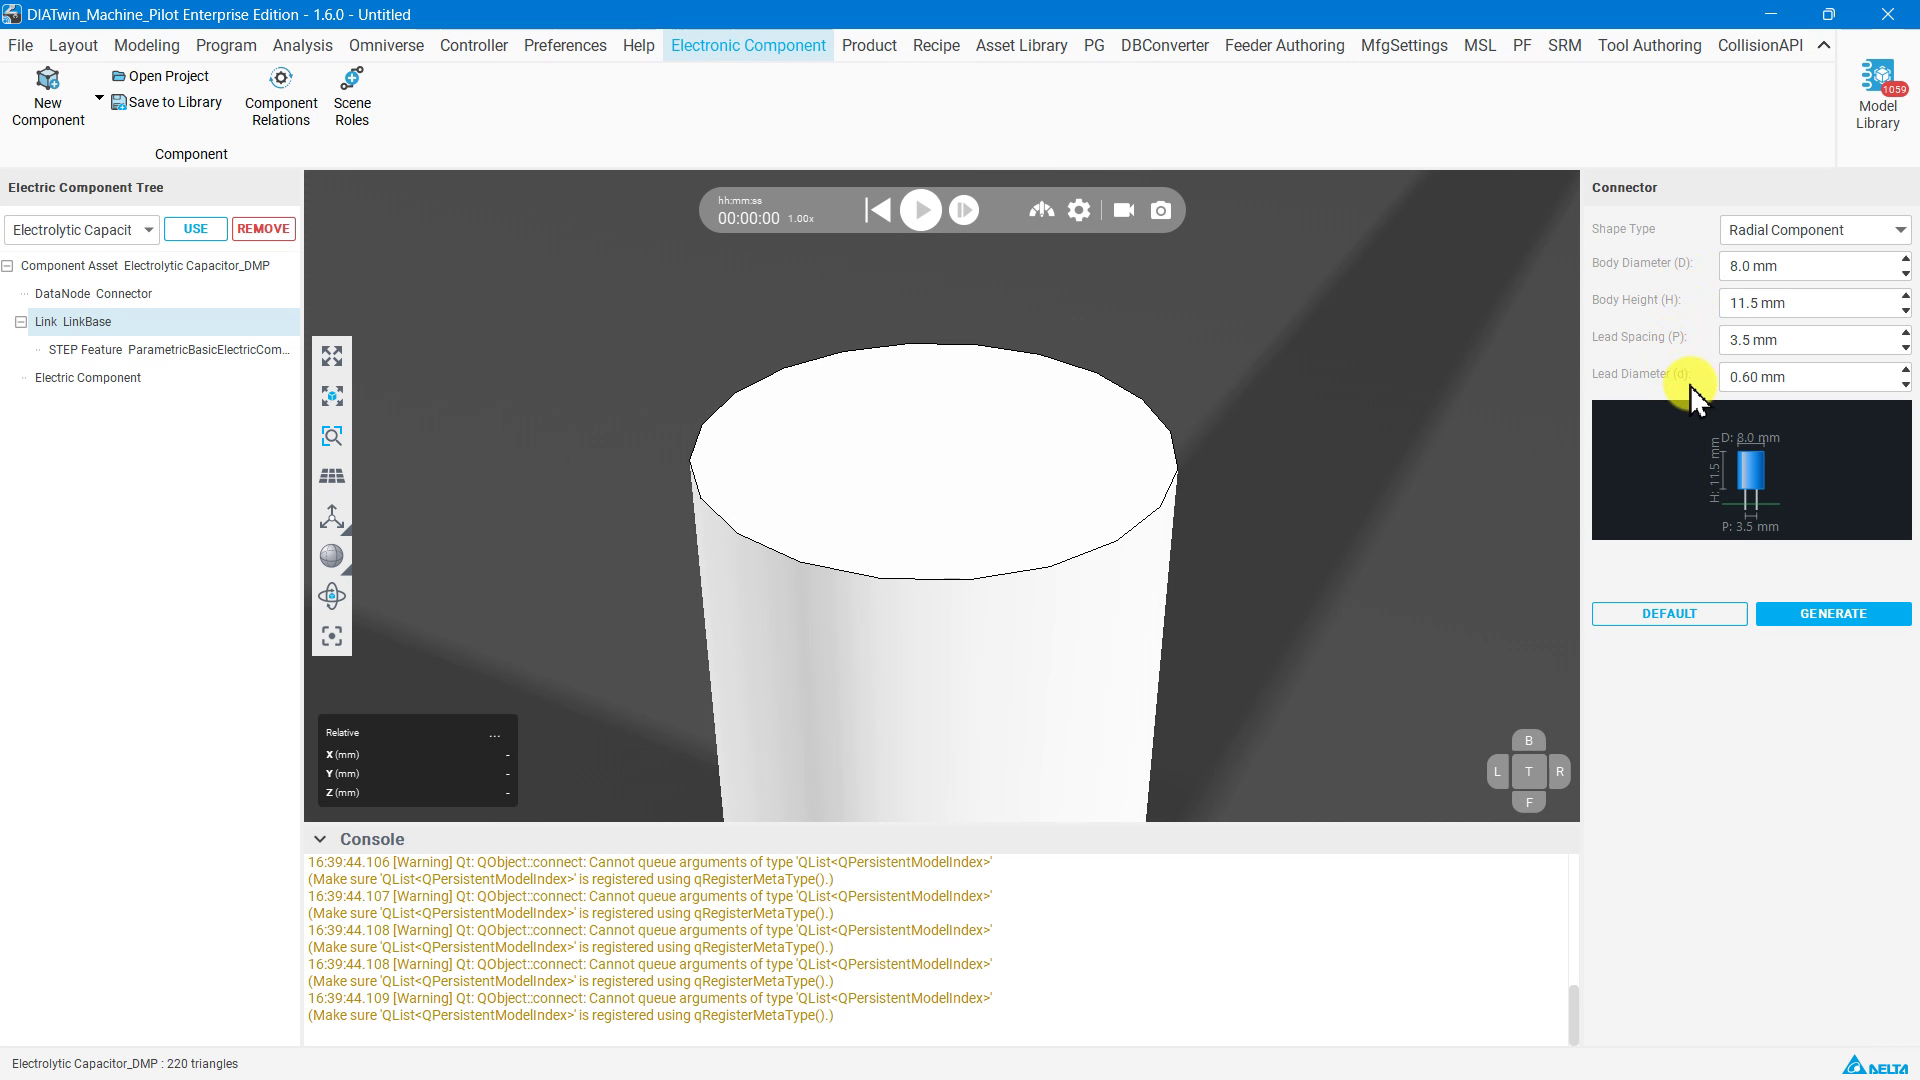Rewind simulation to the start
Screen dimensions: 1920x1080
[878, 210]
